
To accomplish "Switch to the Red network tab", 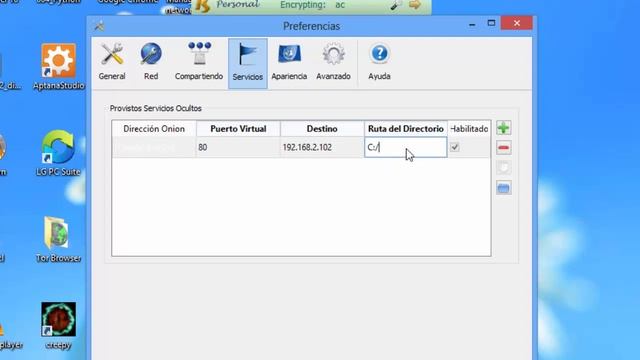I will (151, 62).
